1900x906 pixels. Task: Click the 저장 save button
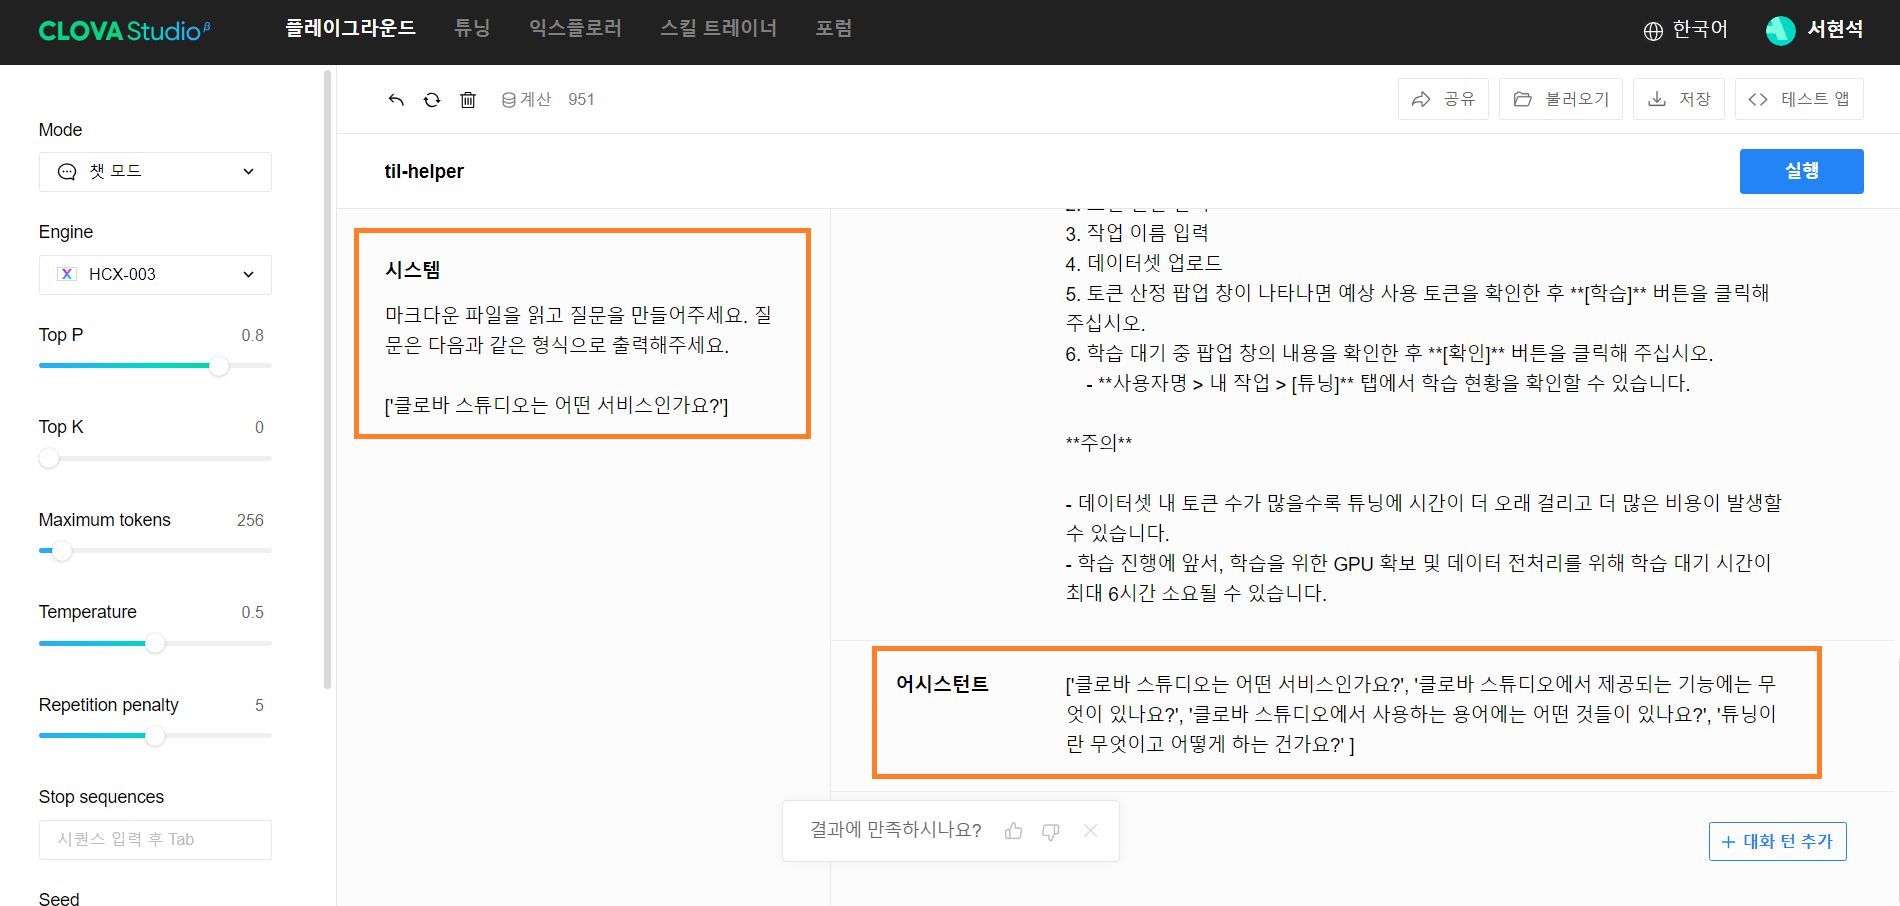coord(1679,99)
